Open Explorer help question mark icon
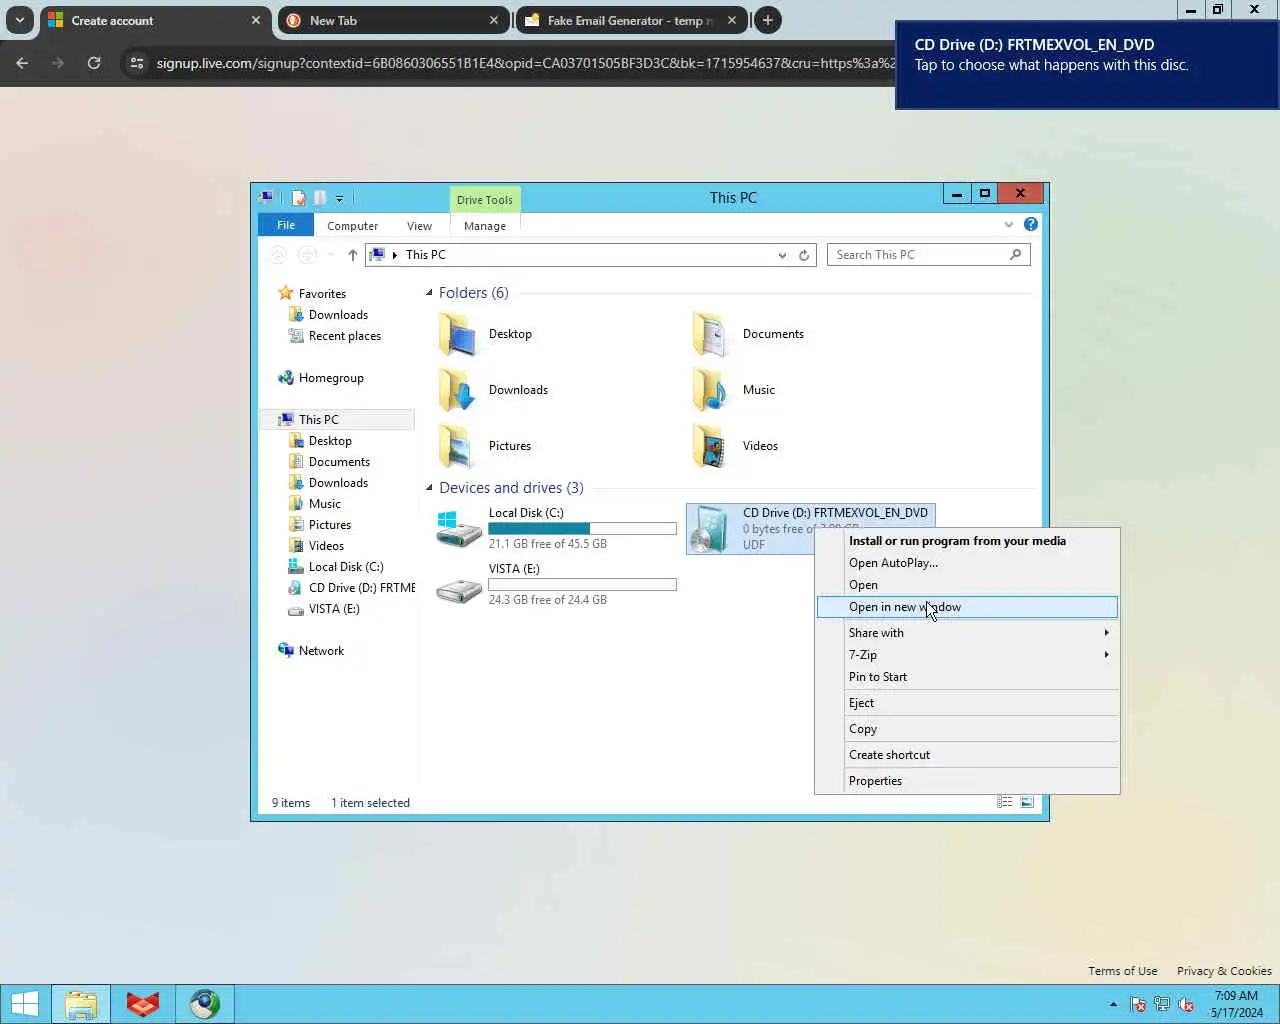 coord(1031,224)
